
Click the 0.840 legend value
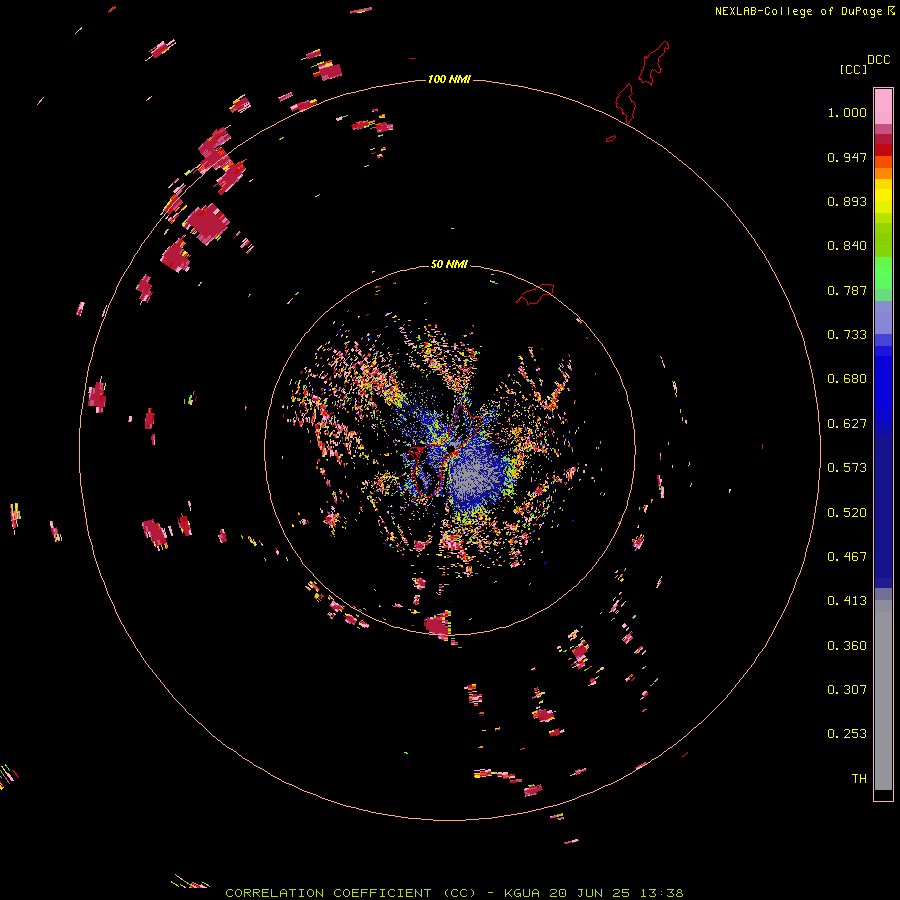pyautogui.click(x=847, y=246)
